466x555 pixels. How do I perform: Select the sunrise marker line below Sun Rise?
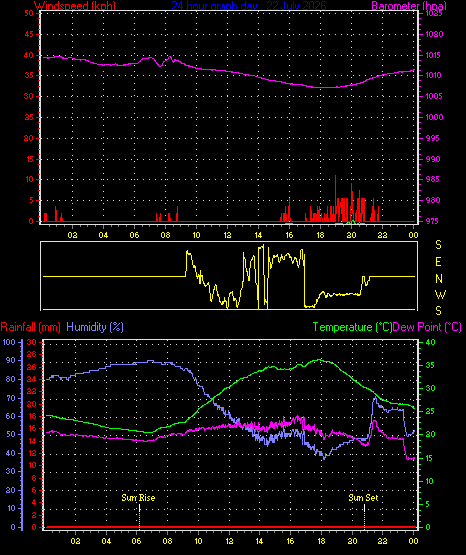coord(139,516)
